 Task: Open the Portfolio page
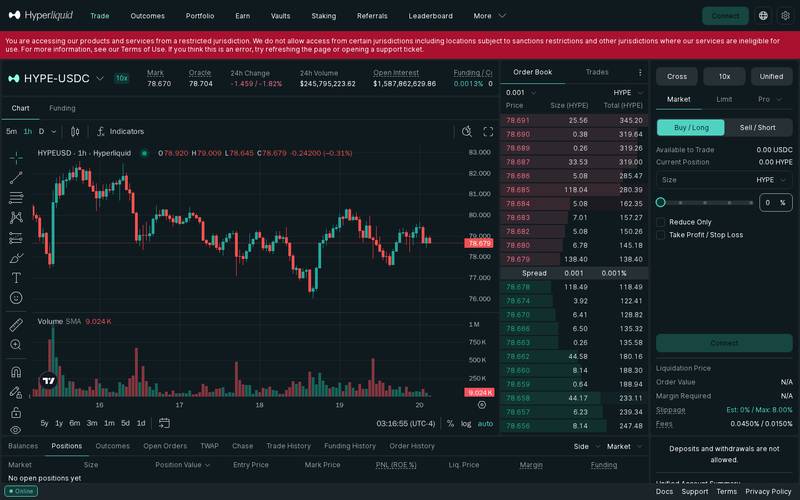(200, 16)
